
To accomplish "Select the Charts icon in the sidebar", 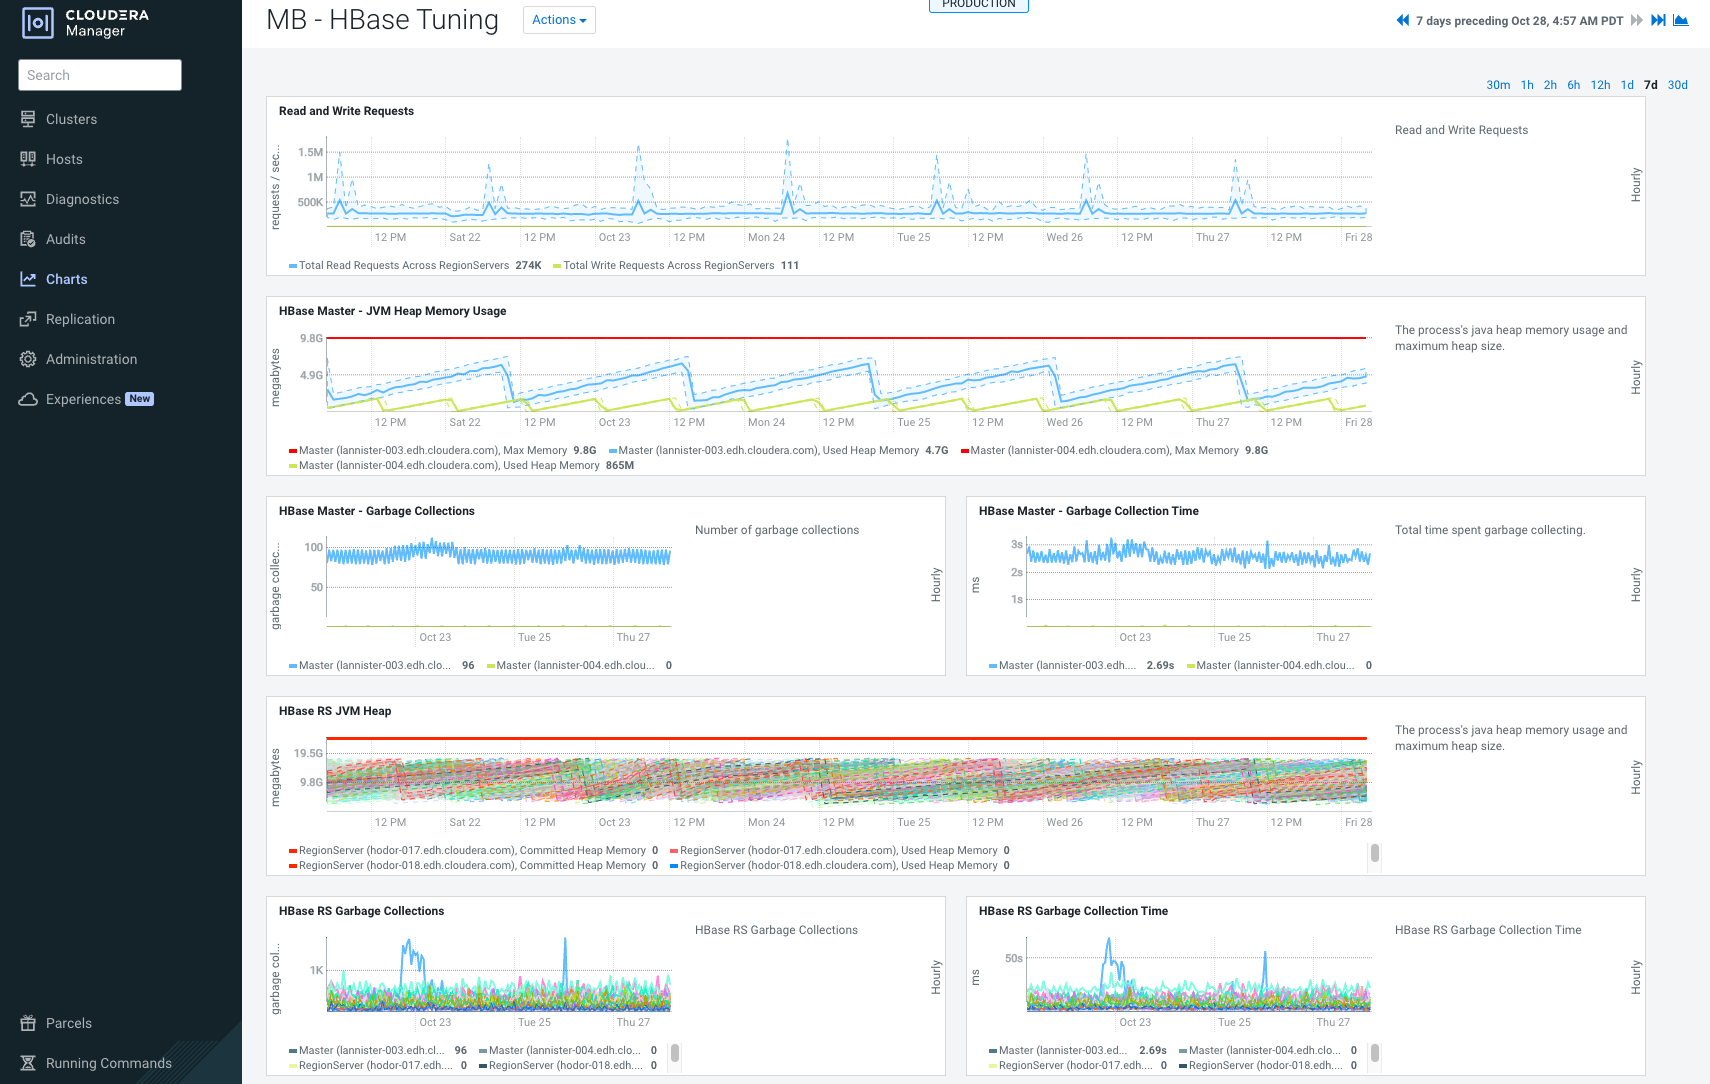I will [28, 279].
